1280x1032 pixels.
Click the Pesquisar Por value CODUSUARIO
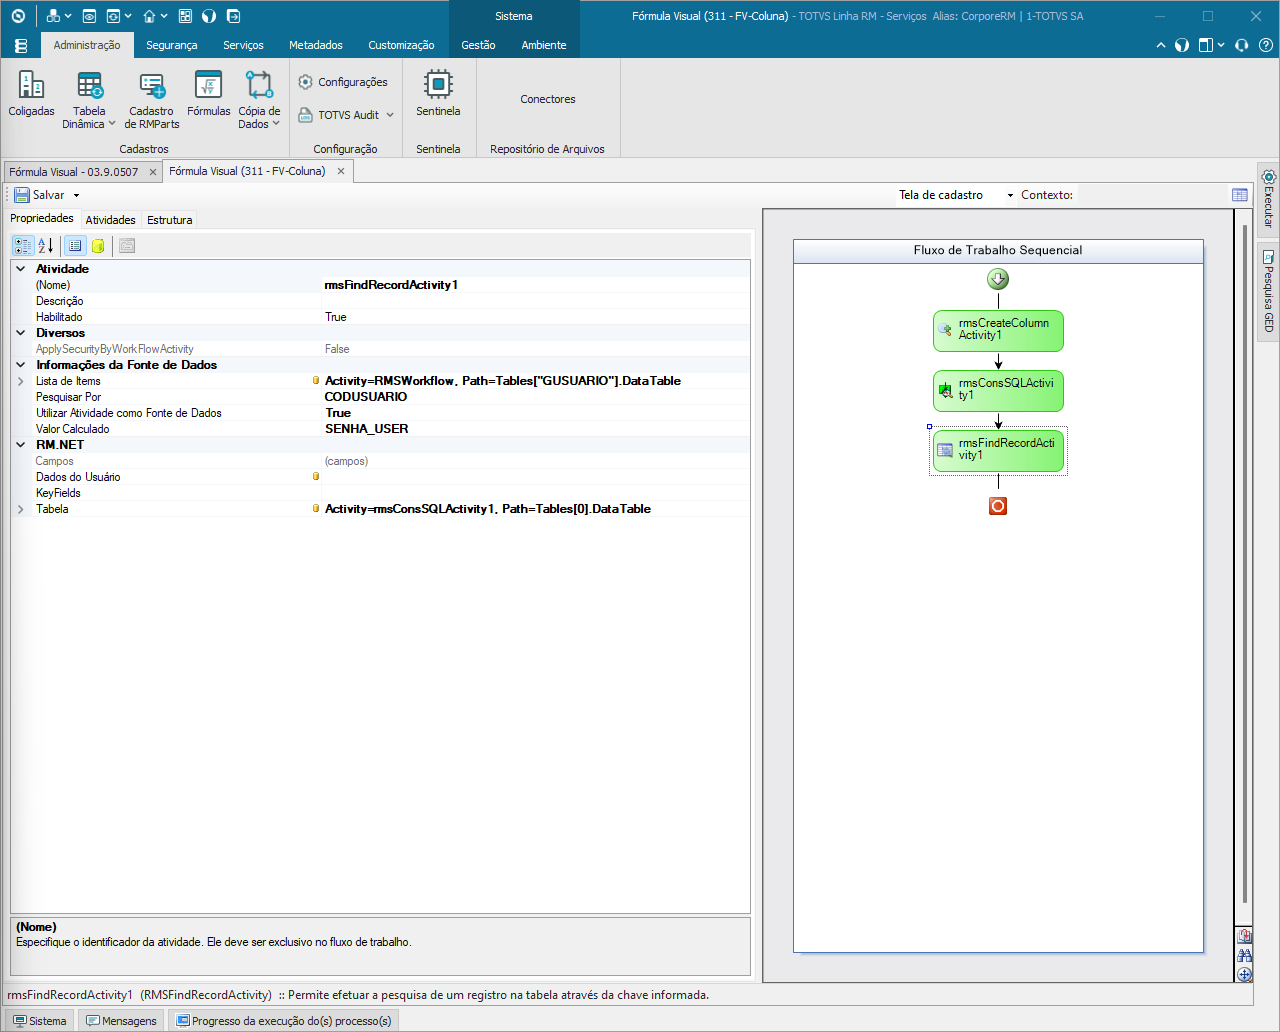[x=536, y=397]
